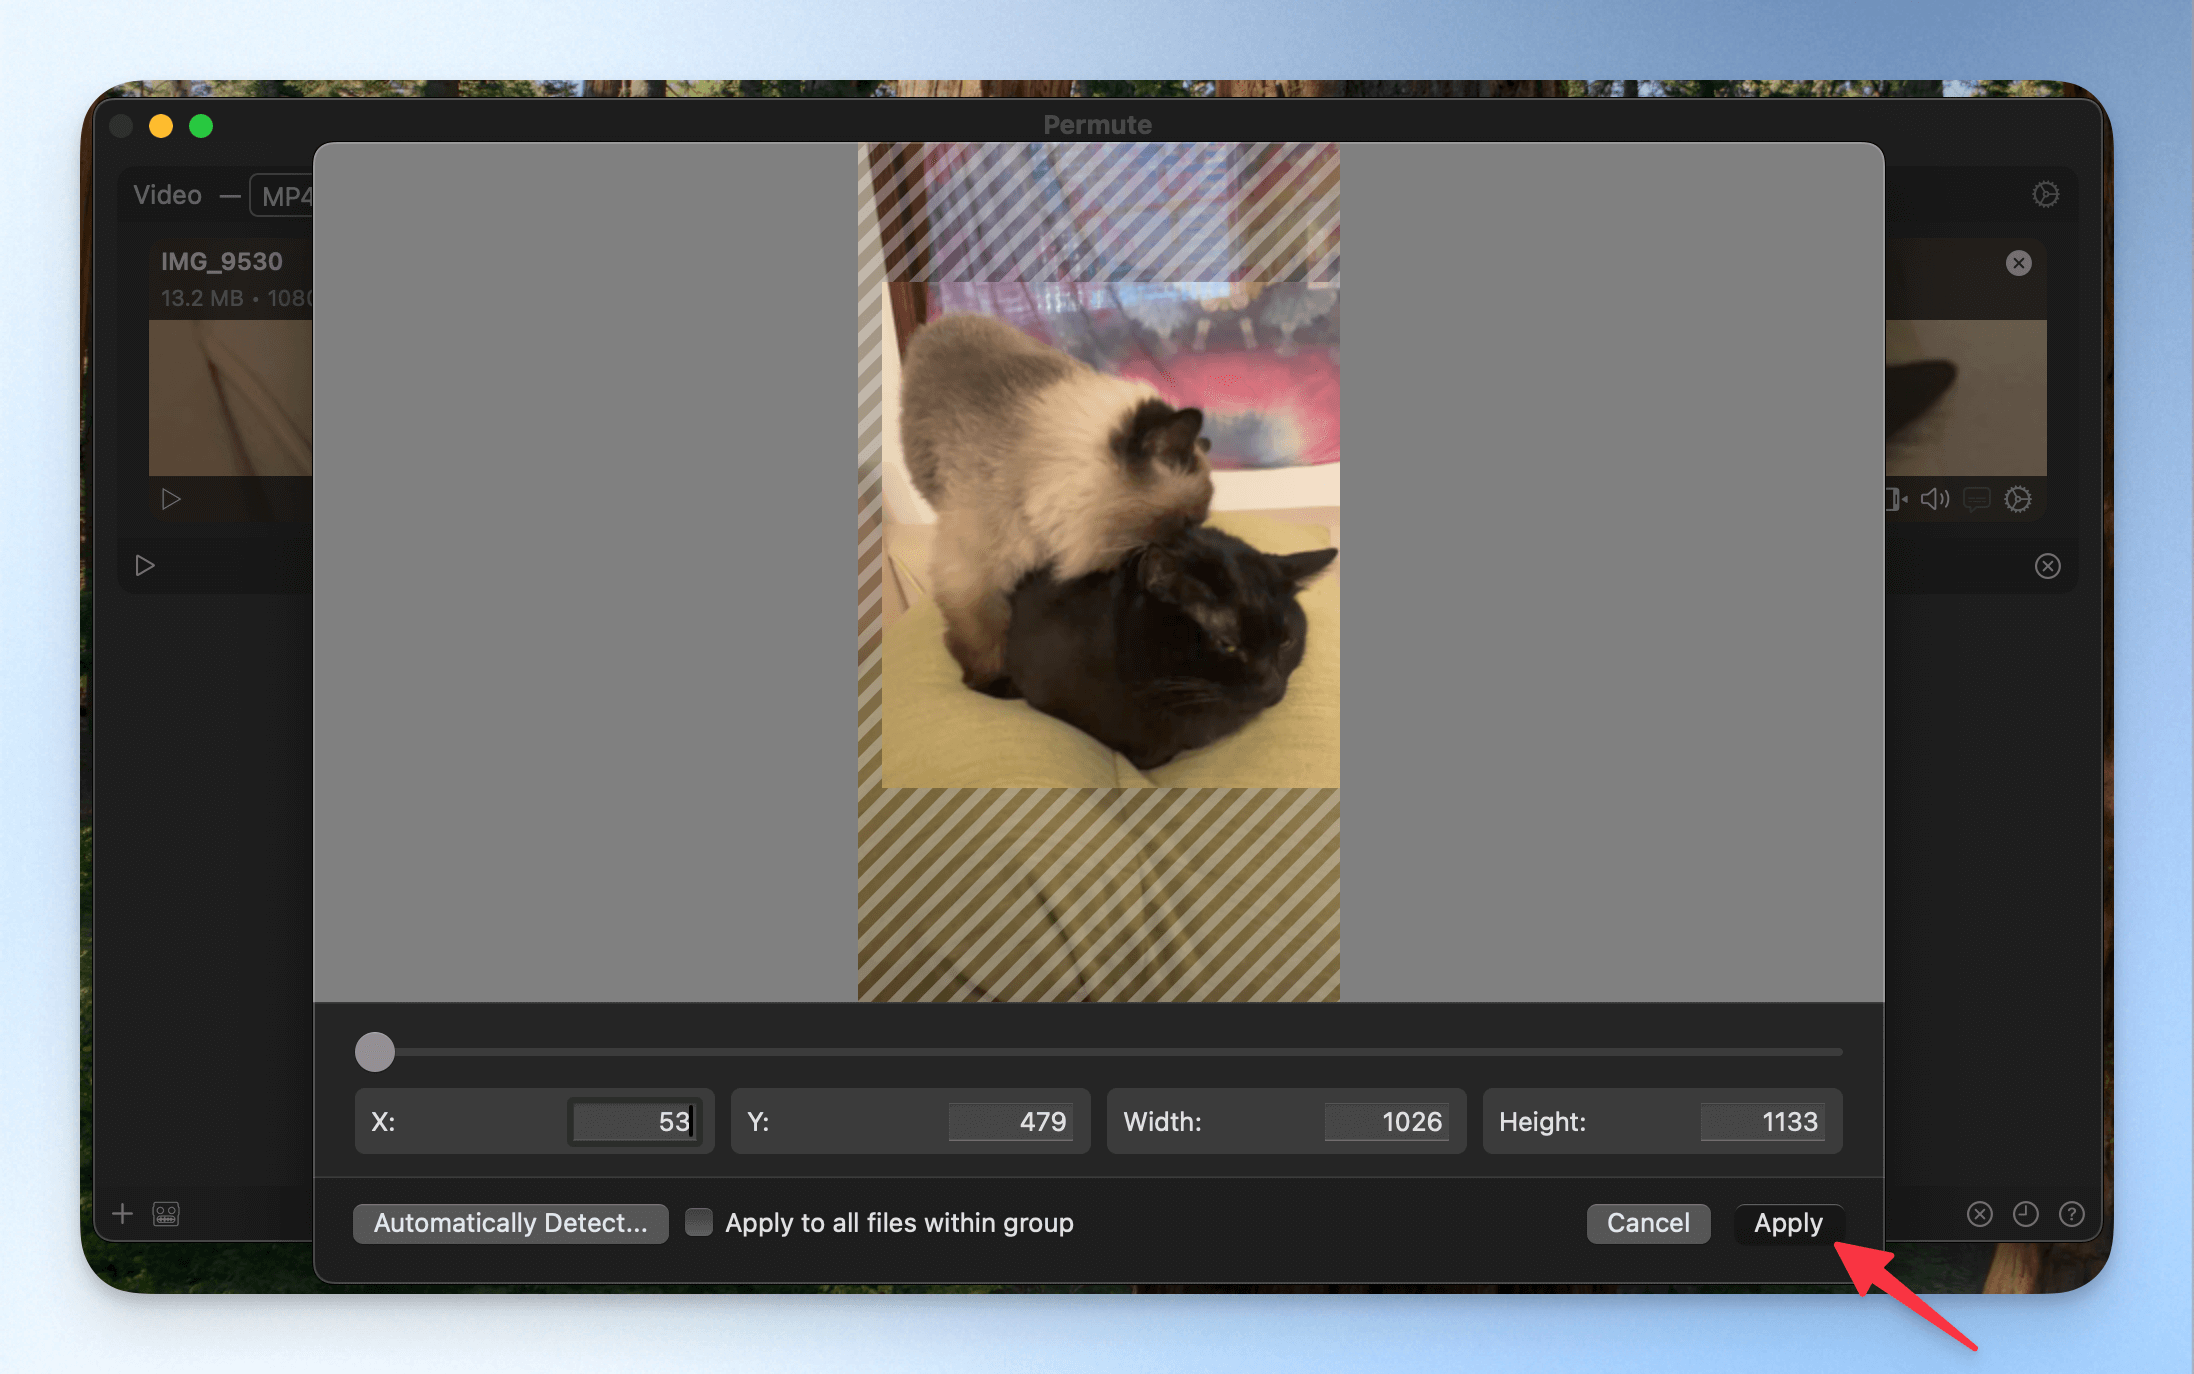Click the video timeline slider knob

pos(375,1052)
